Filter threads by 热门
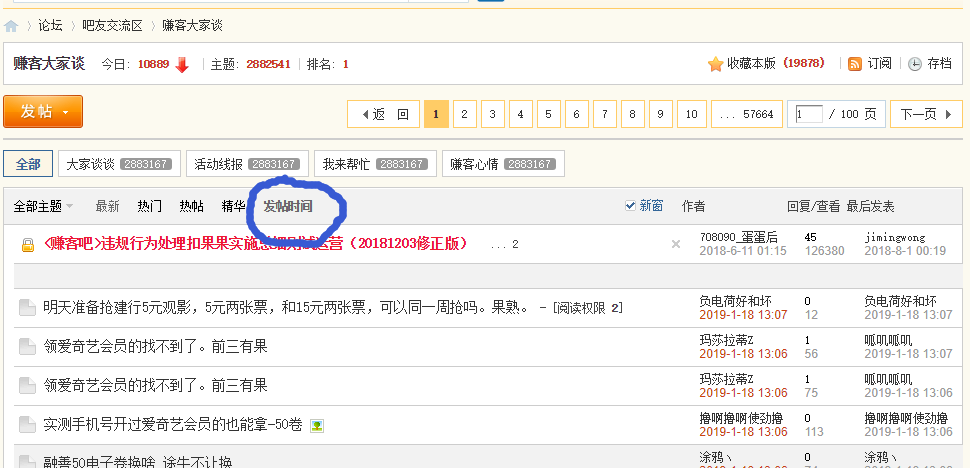The image size is (970, 468). click(150, 206)
